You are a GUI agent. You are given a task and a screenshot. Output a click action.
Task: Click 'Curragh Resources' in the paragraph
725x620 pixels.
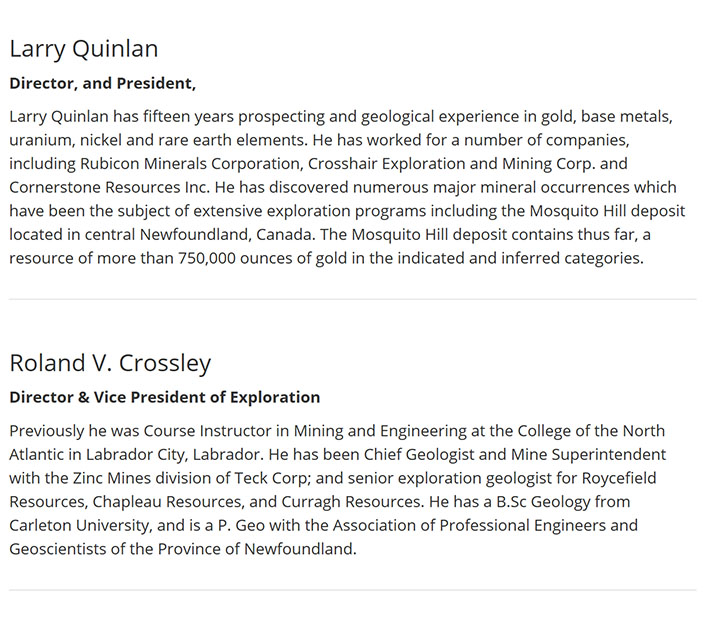pyautogui.click(x=352, y=502)
